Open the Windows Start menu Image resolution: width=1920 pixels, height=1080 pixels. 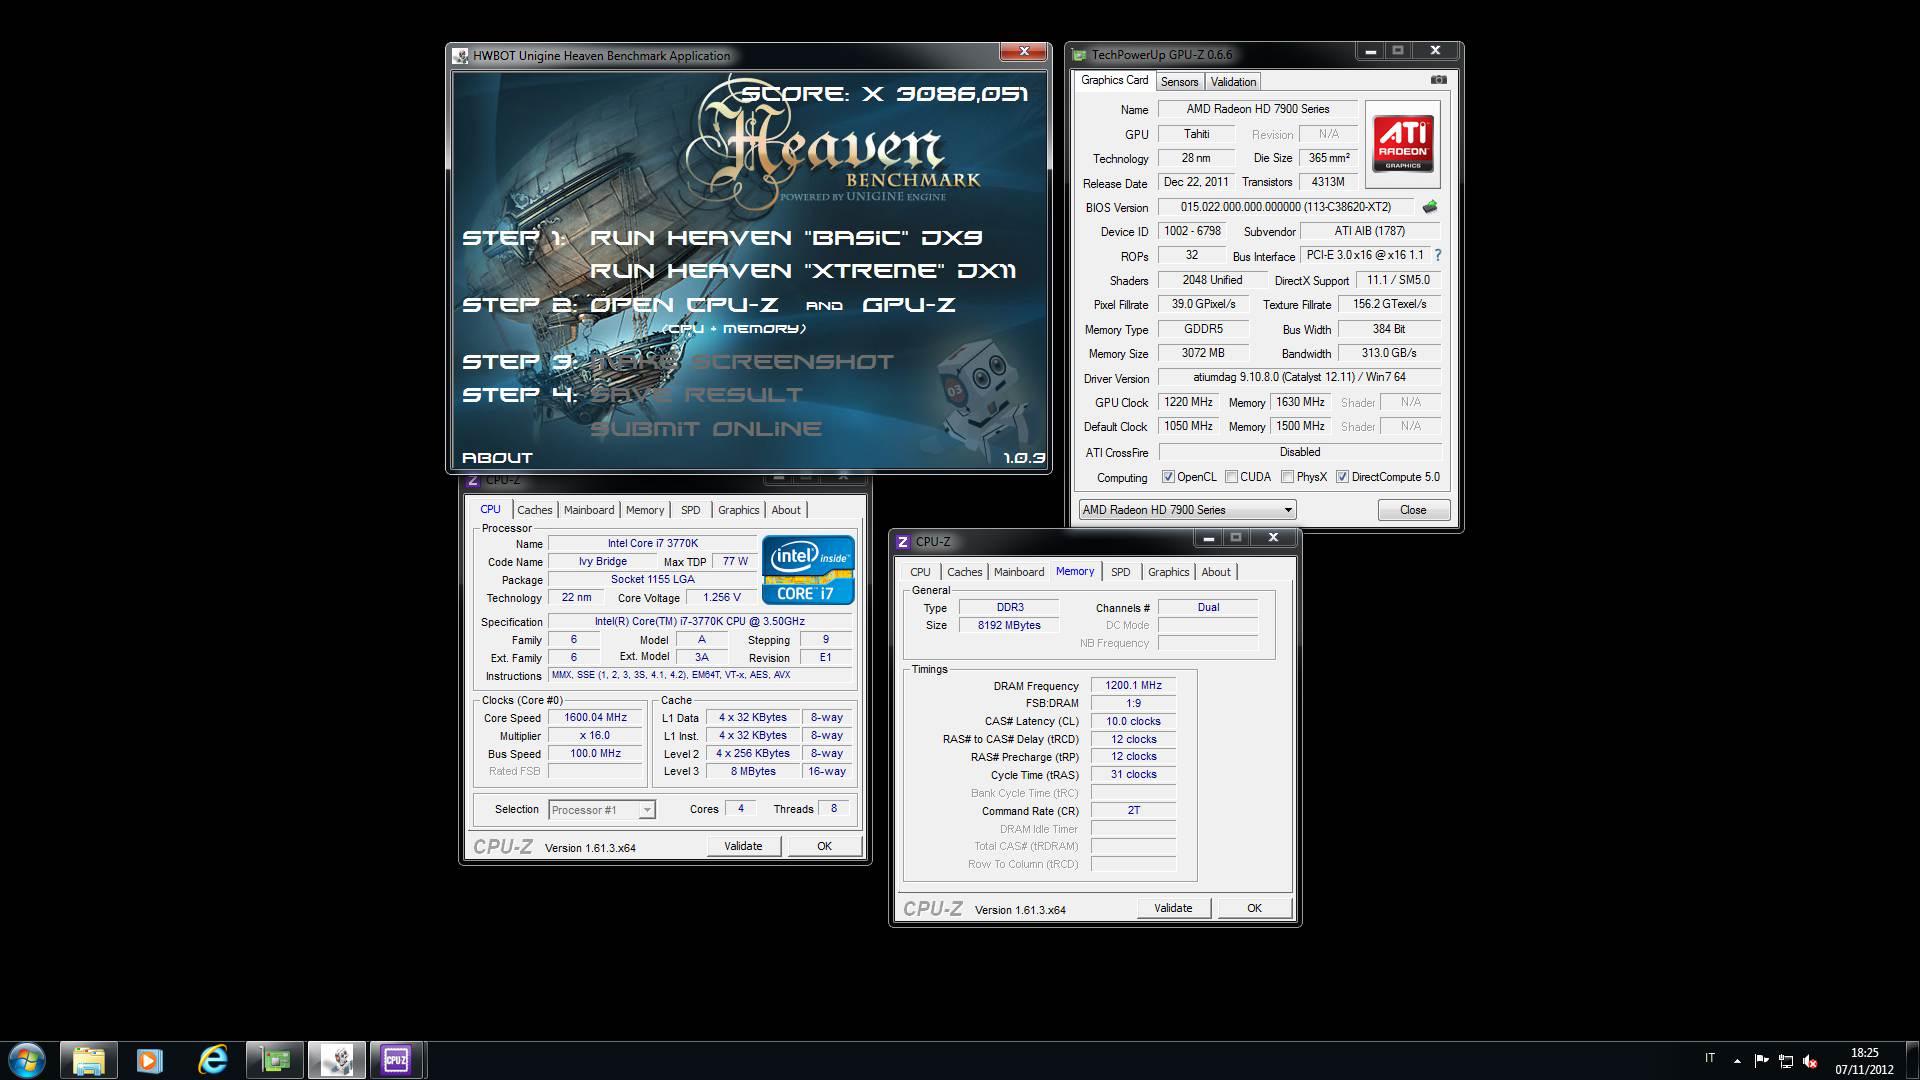[27, 1060]
